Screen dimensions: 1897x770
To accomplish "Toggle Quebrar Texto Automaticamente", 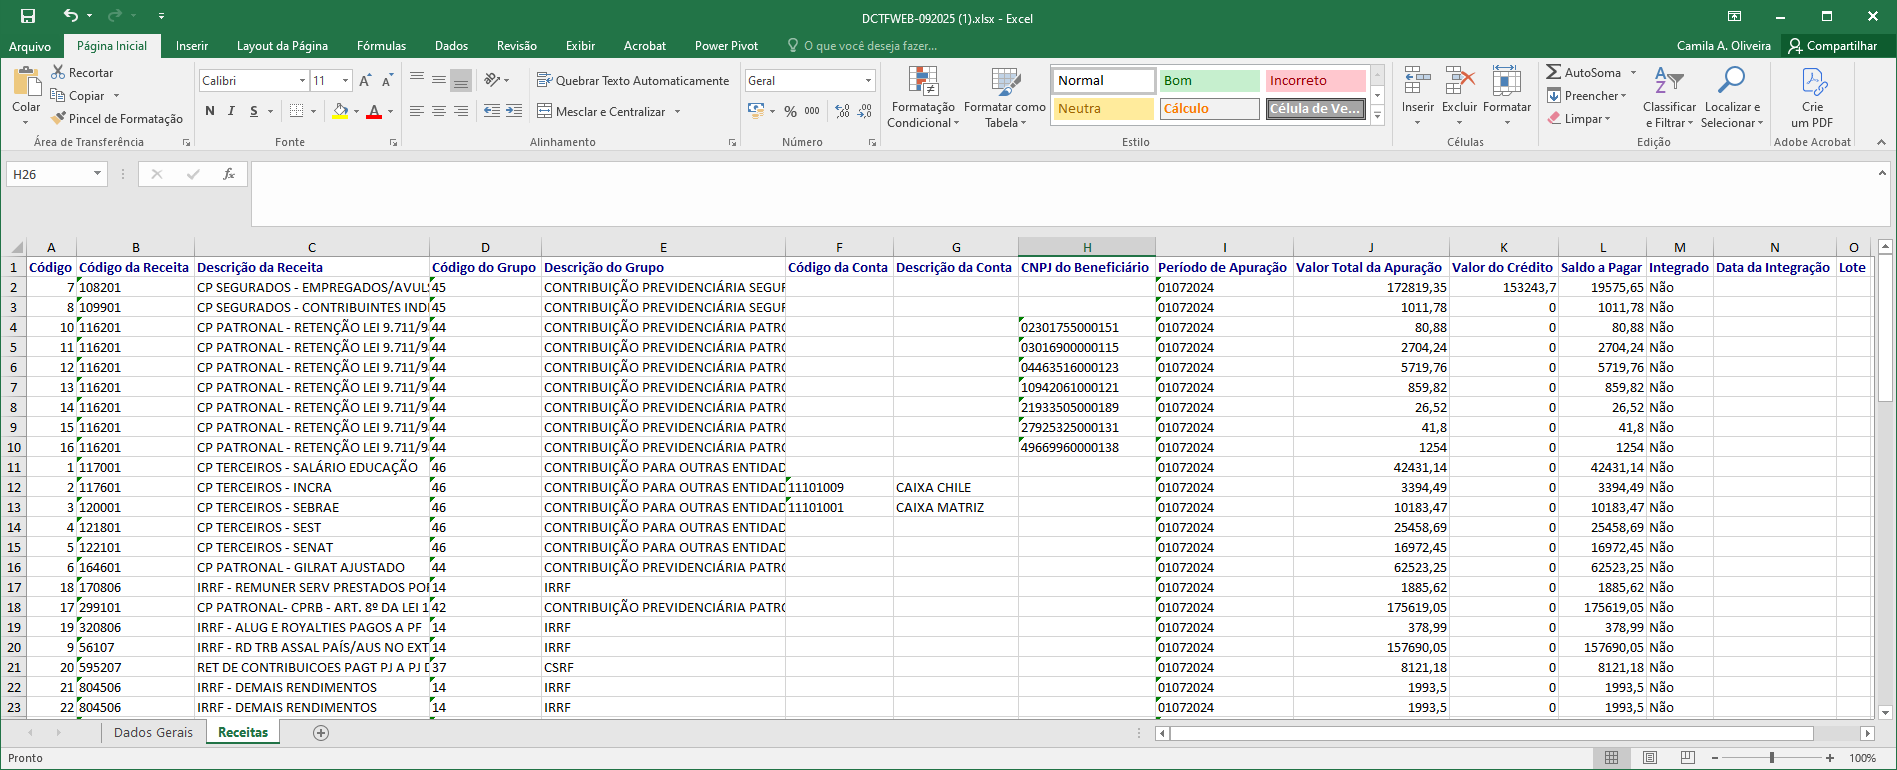I will (x=633, y=80).
